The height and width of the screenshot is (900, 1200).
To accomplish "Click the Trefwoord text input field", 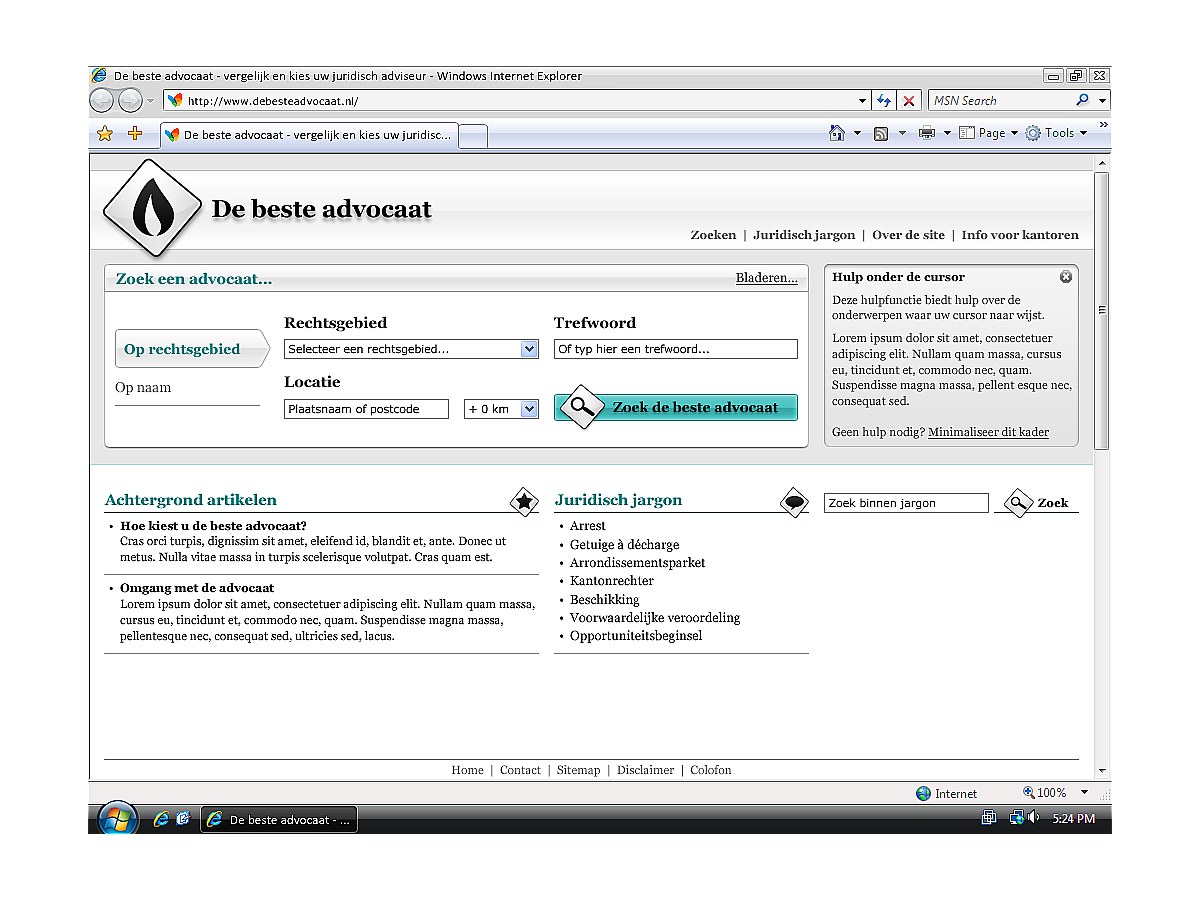I will point(675,348).
